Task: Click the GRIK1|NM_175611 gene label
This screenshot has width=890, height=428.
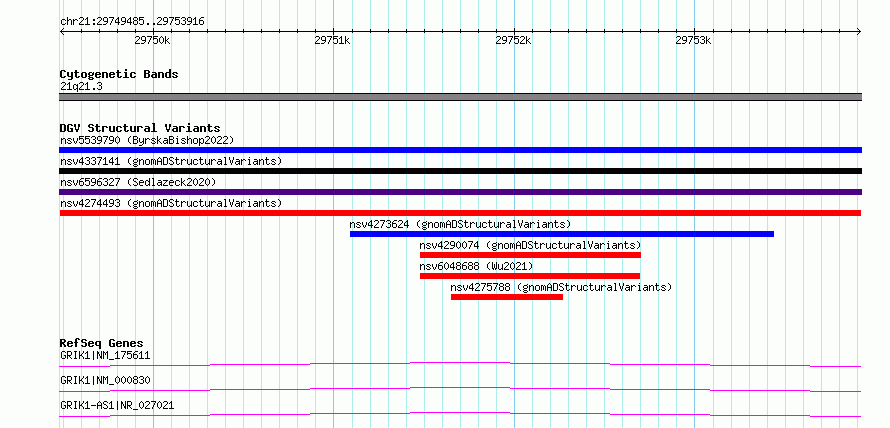Action: (x=105, y=356)
